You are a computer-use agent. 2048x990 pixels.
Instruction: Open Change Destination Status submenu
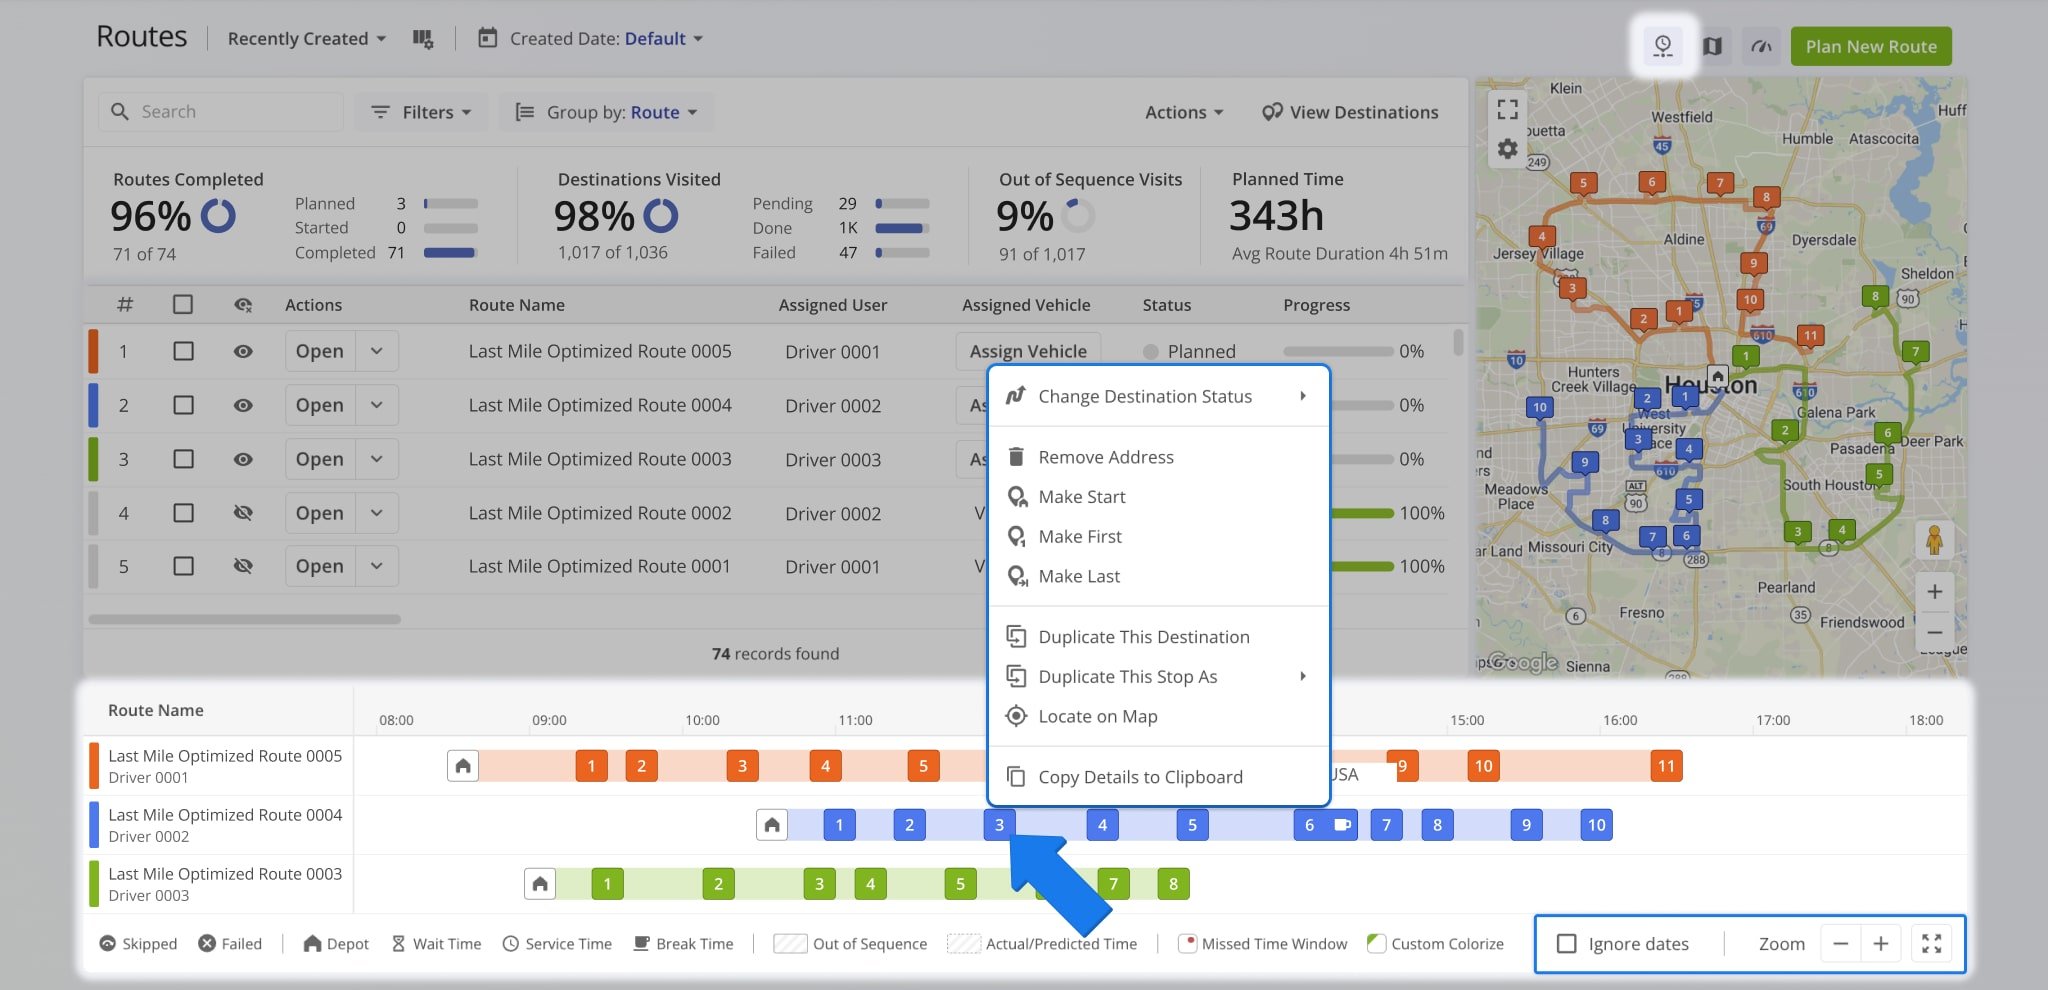pyautogui.click(x=1158, y=396)
